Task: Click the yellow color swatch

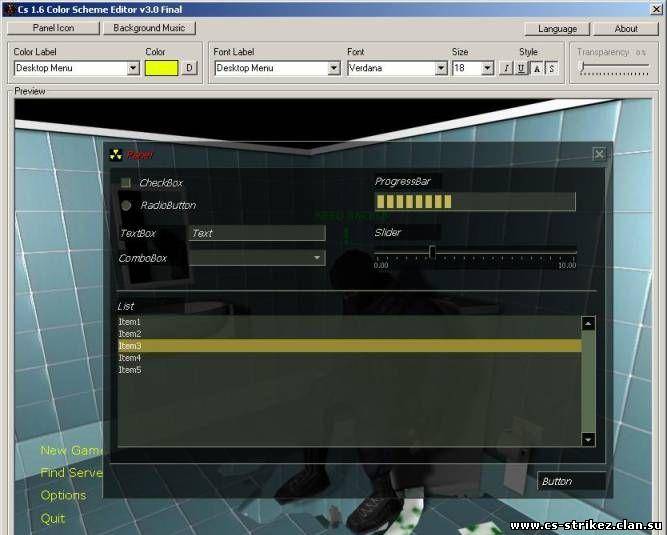Action: pos(161,68)
